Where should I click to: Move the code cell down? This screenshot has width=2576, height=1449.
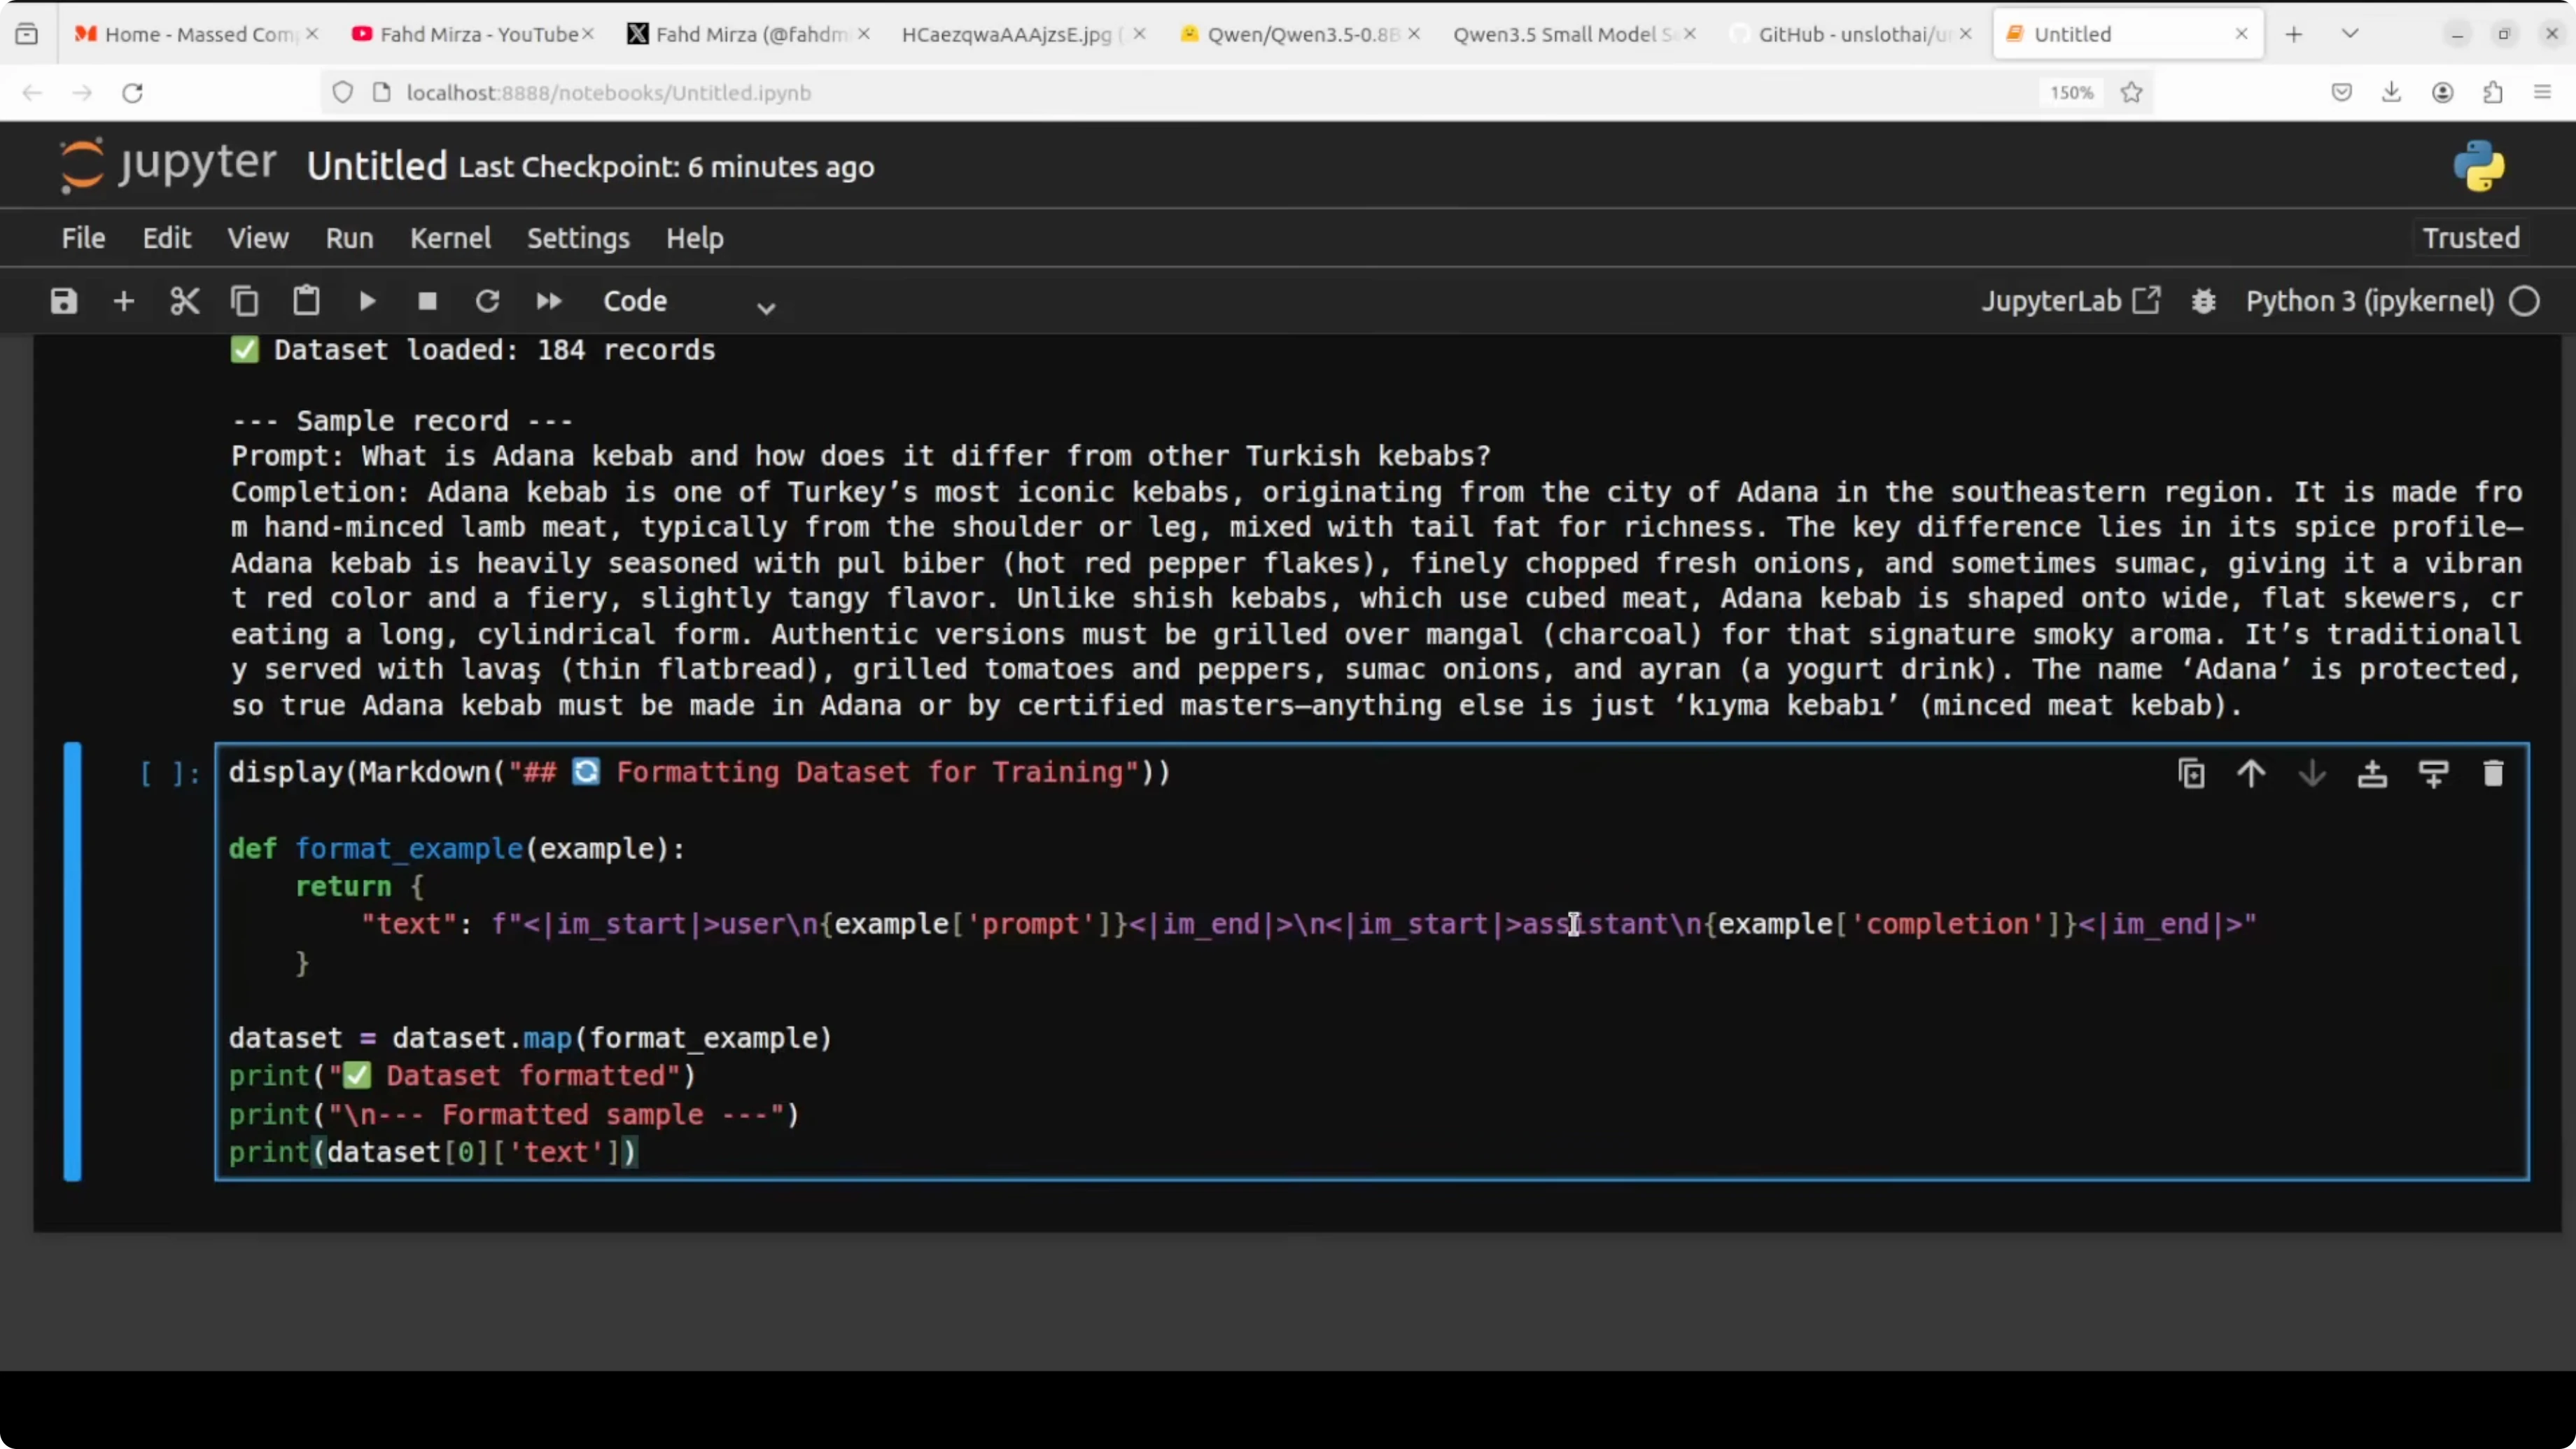click(x=2312, y=773)
